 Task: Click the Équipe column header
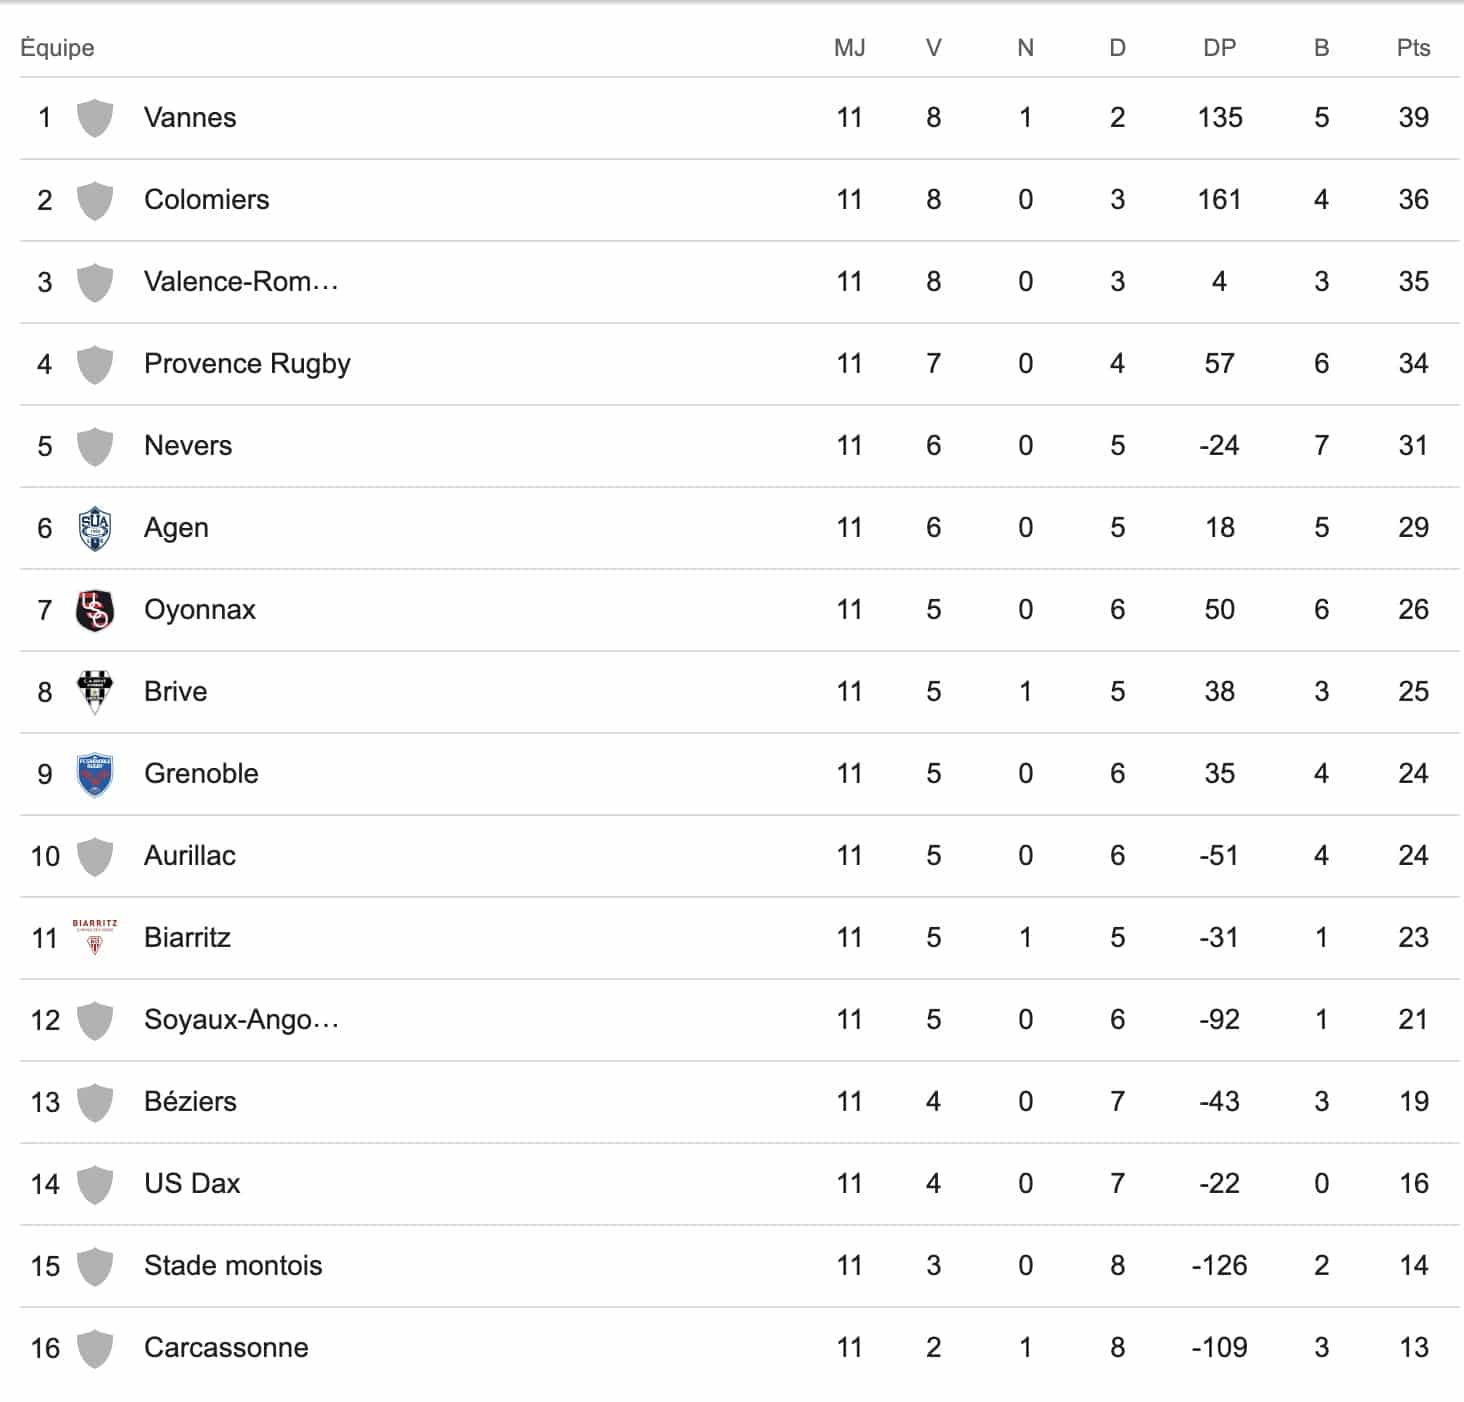pos(57,48)
